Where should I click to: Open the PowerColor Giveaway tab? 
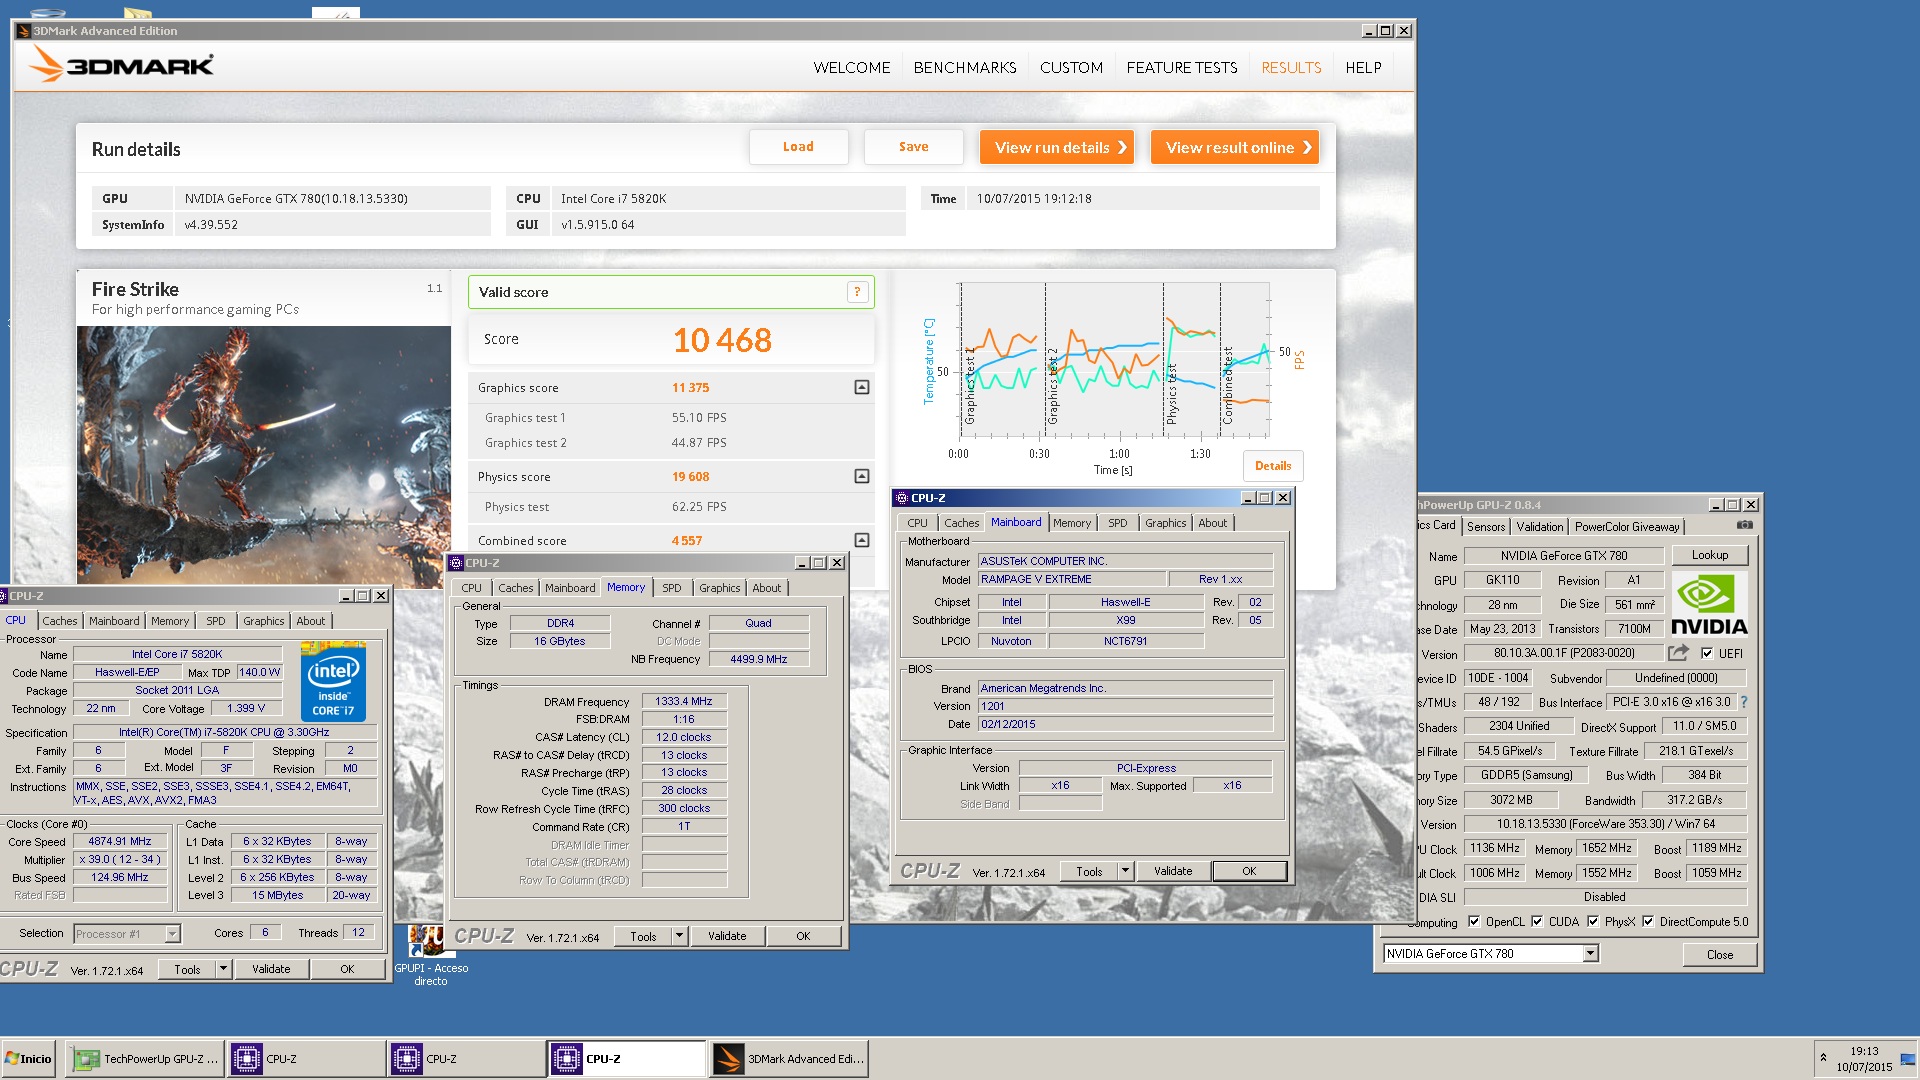(1627, 526)
